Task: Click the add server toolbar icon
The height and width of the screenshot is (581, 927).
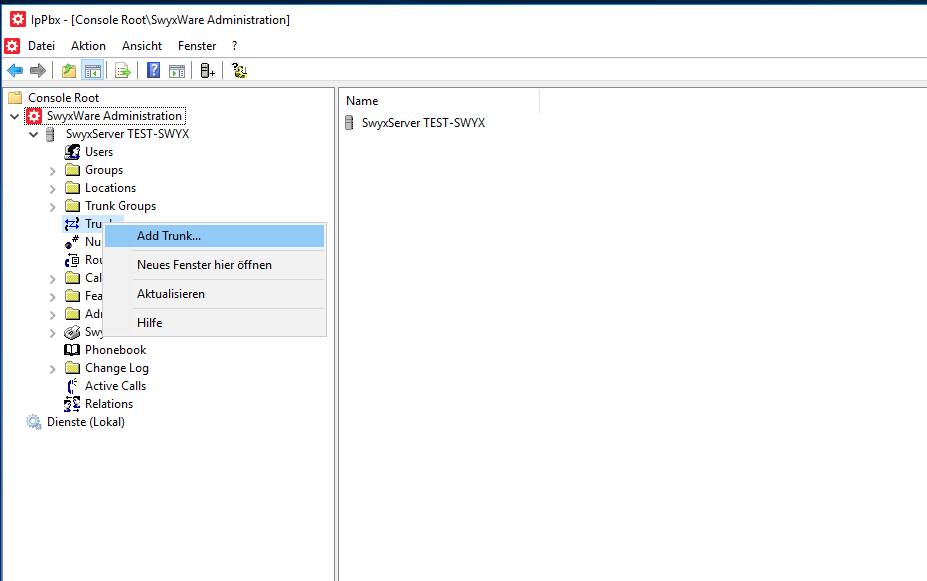Action: 207,71
